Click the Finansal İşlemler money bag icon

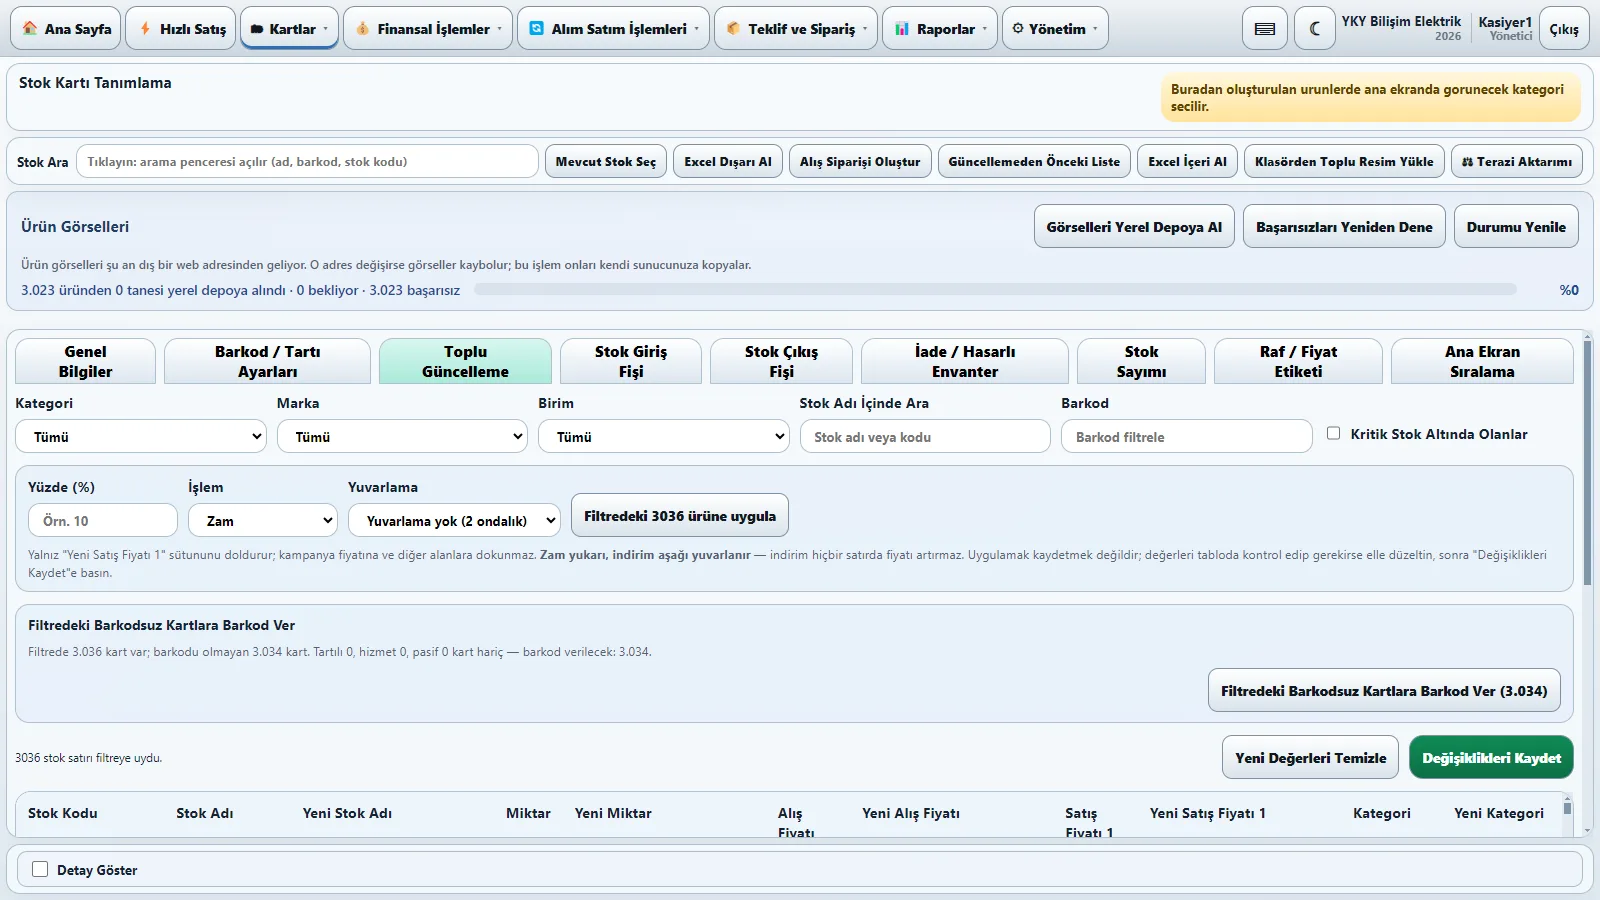tap(363, 29)
